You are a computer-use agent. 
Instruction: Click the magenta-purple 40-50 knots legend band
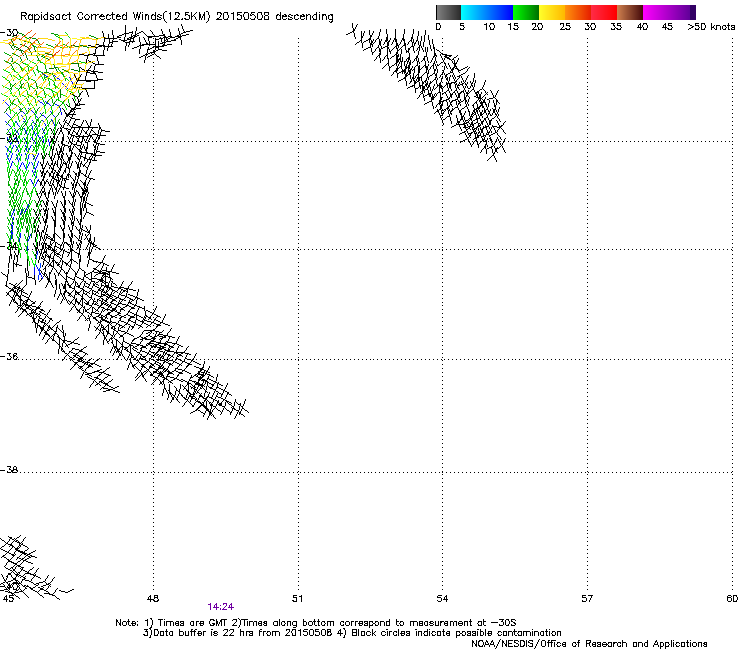click(669, 12)
